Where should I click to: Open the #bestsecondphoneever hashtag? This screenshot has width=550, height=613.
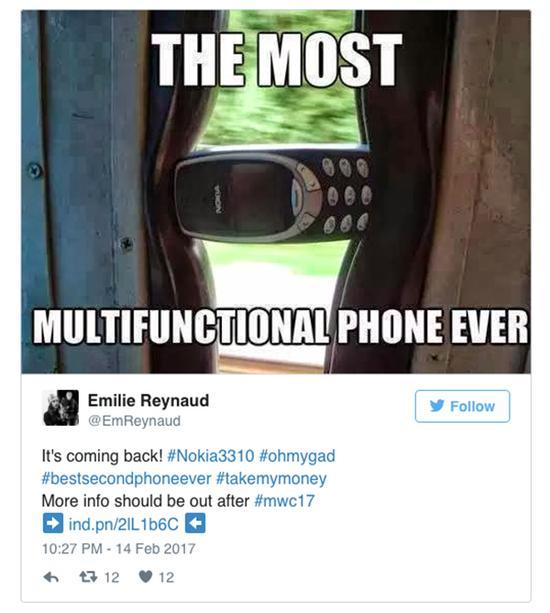[126, 479]
